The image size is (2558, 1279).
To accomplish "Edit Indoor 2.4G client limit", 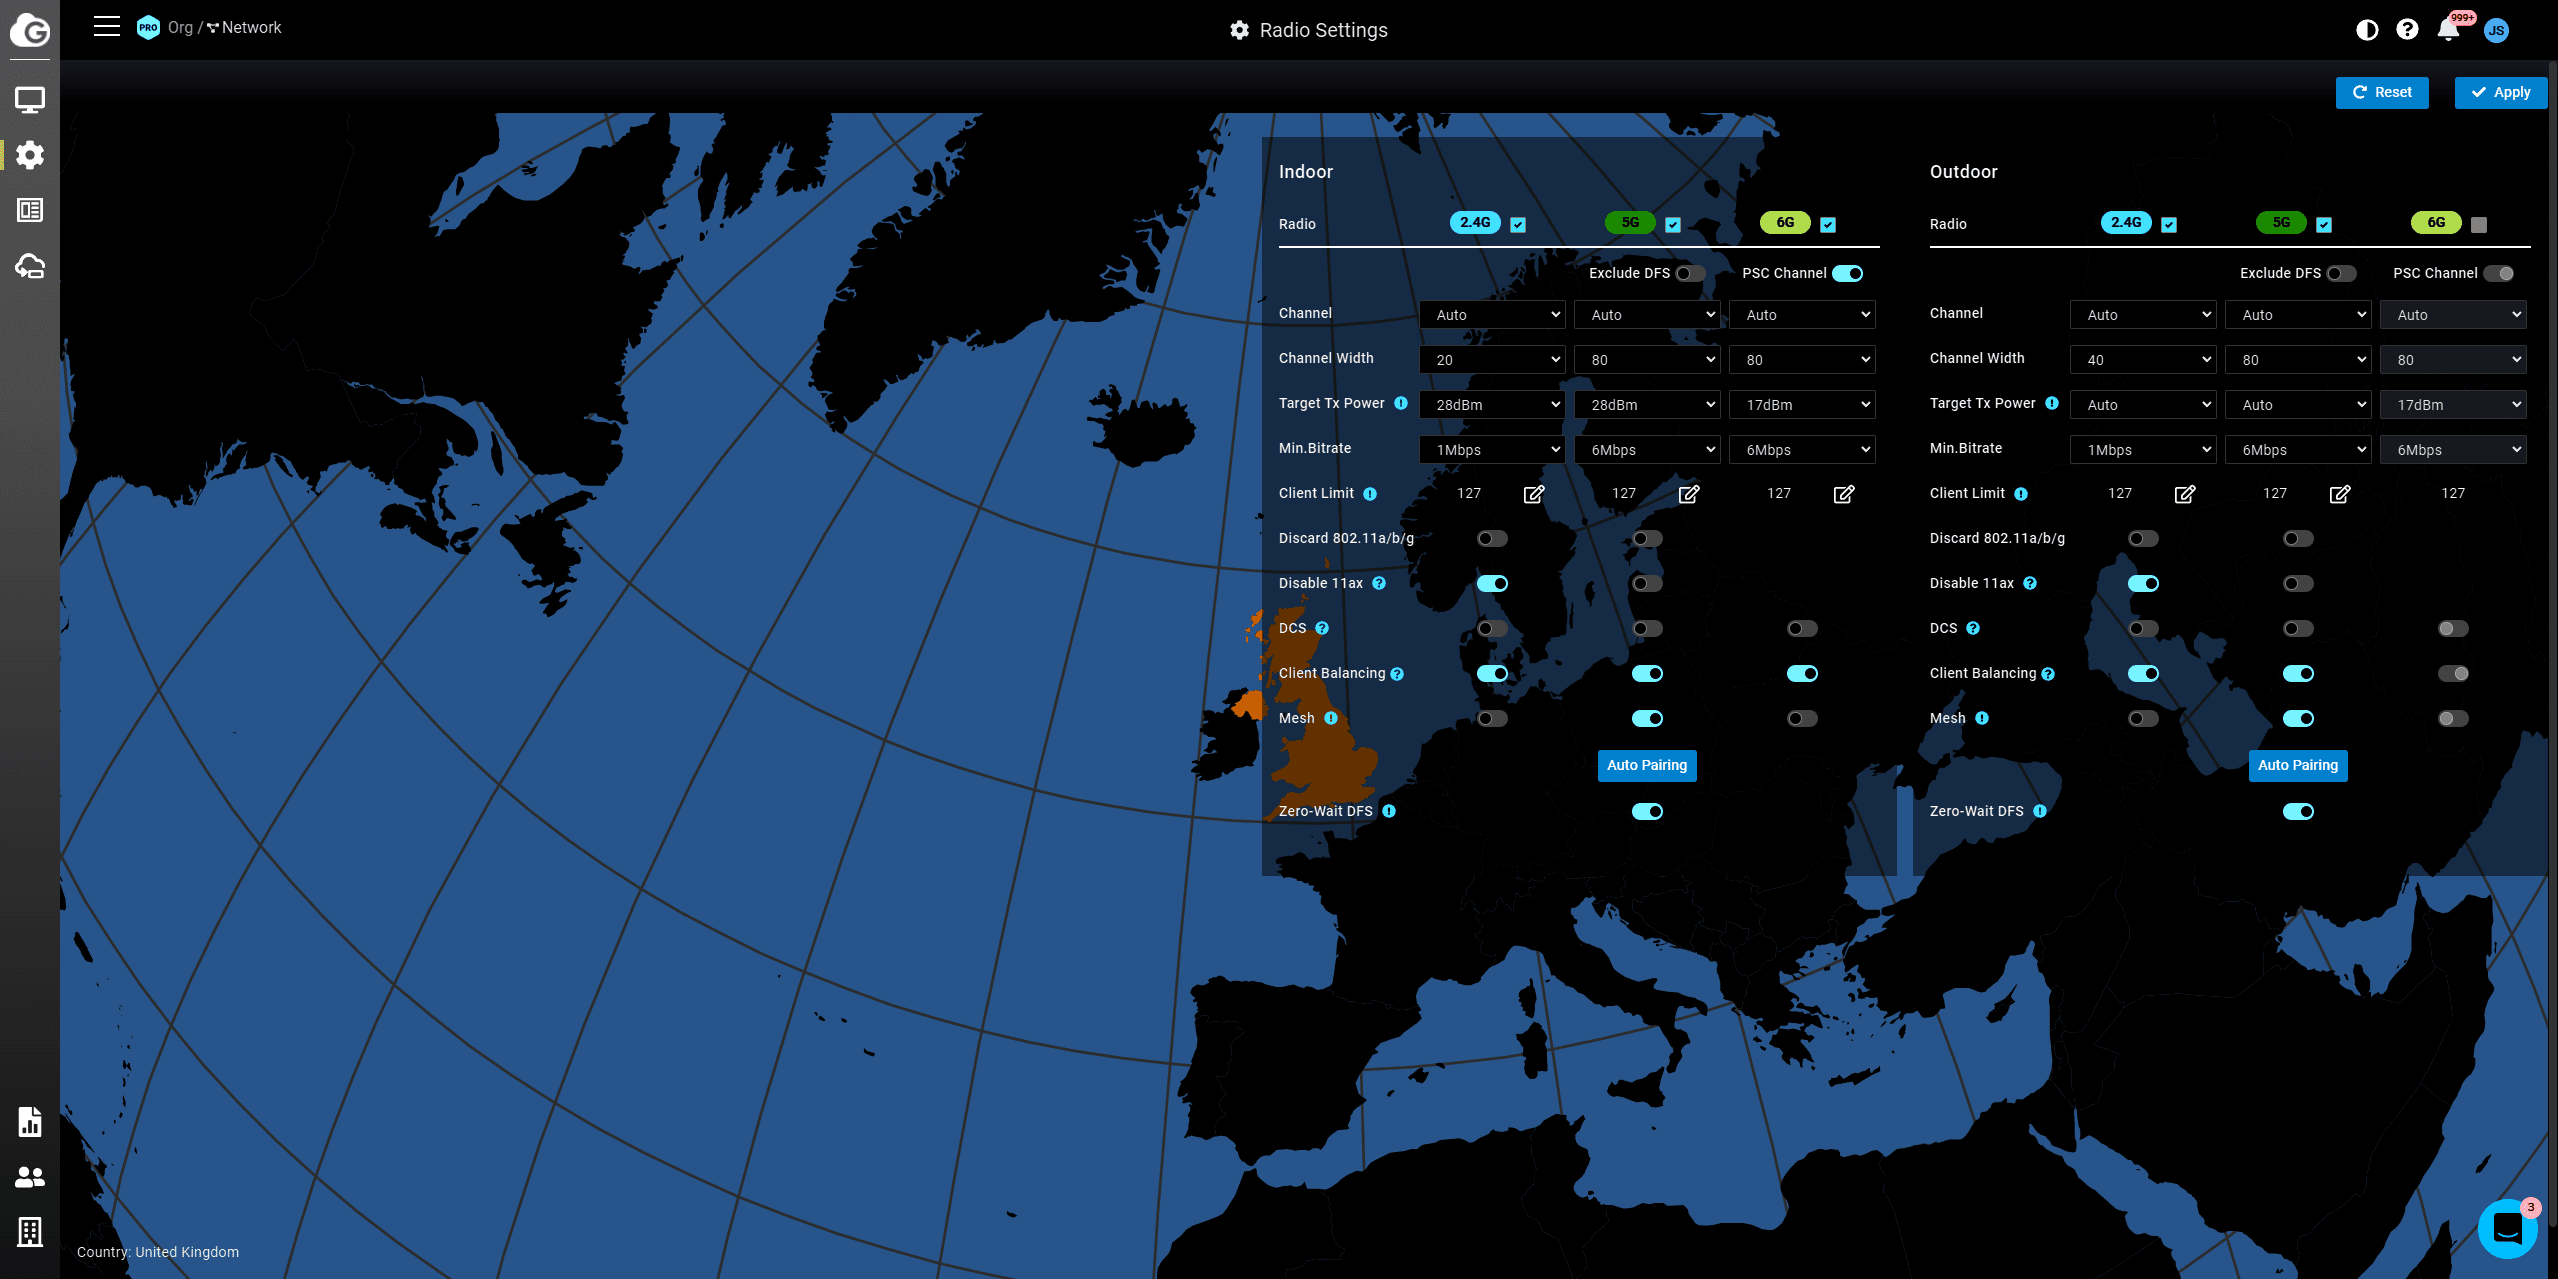I will pyautogui.click(x=1534, y=494).
